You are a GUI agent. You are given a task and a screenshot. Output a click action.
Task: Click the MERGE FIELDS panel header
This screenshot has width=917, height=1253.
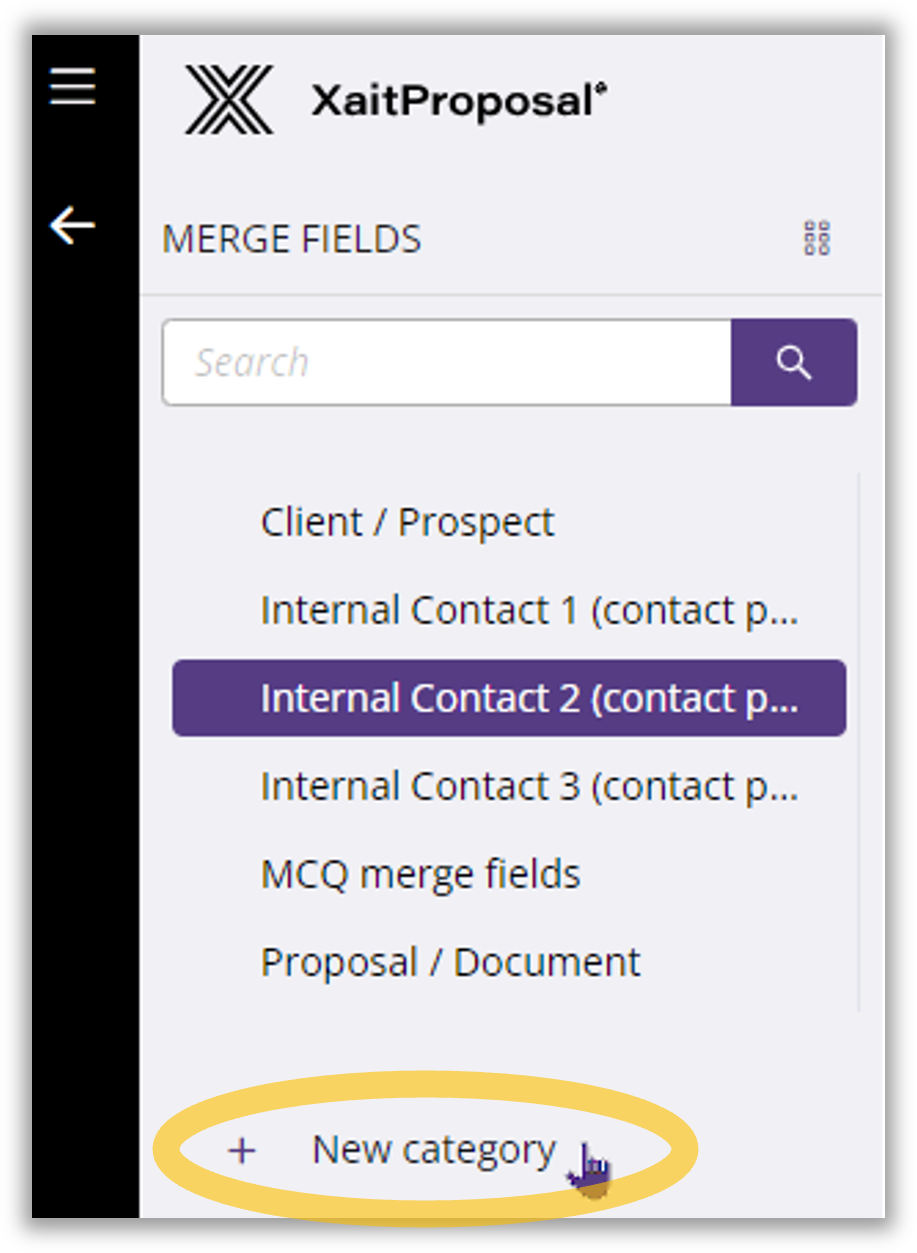tap(291, 238)
